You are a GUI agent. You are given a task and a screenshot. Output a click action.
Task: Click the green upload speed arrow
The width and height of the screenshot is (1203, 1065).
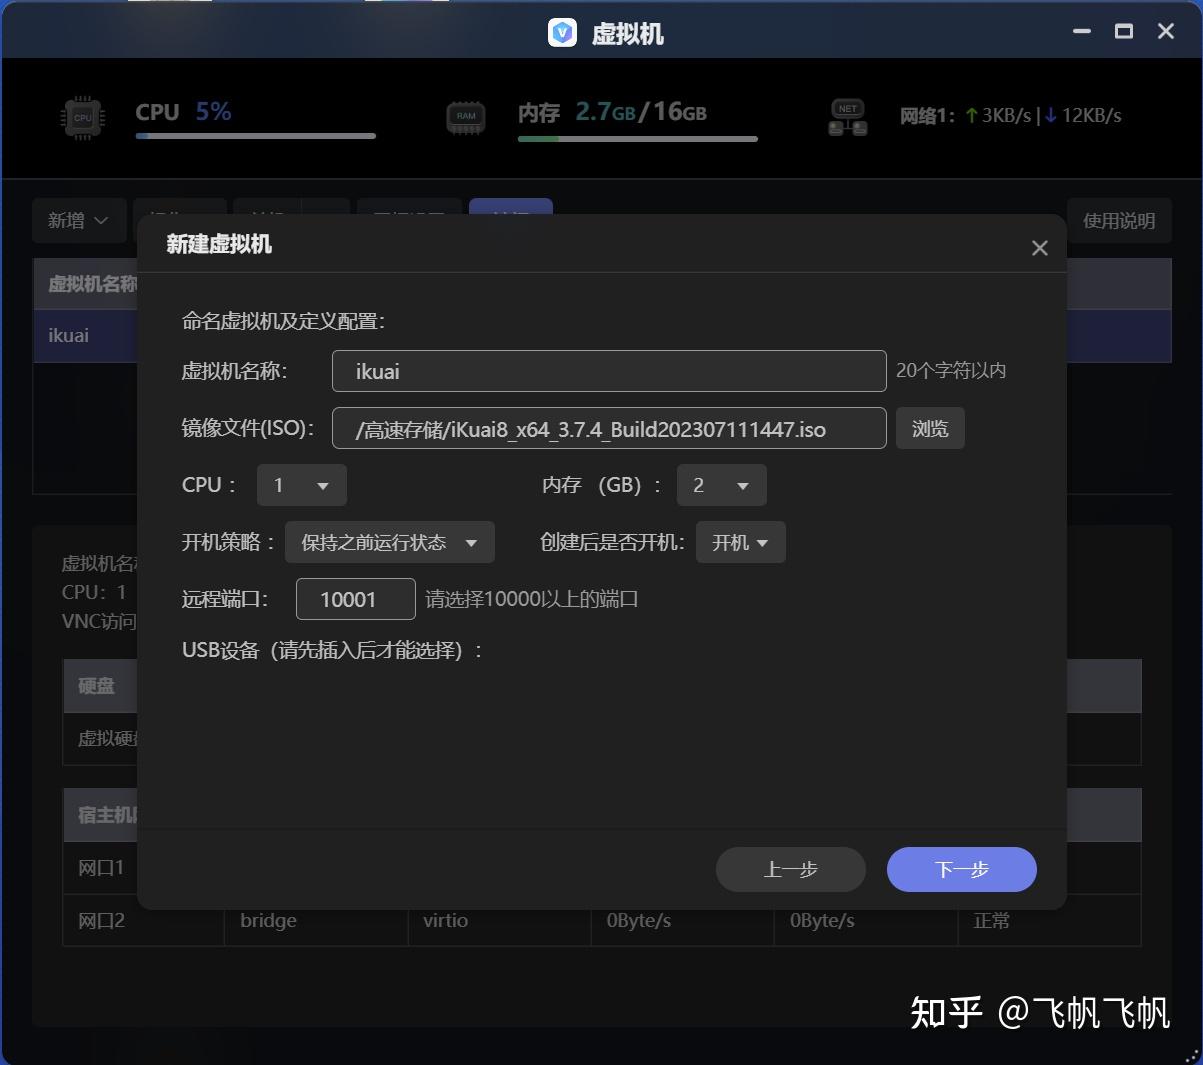[x=969, y=115]
